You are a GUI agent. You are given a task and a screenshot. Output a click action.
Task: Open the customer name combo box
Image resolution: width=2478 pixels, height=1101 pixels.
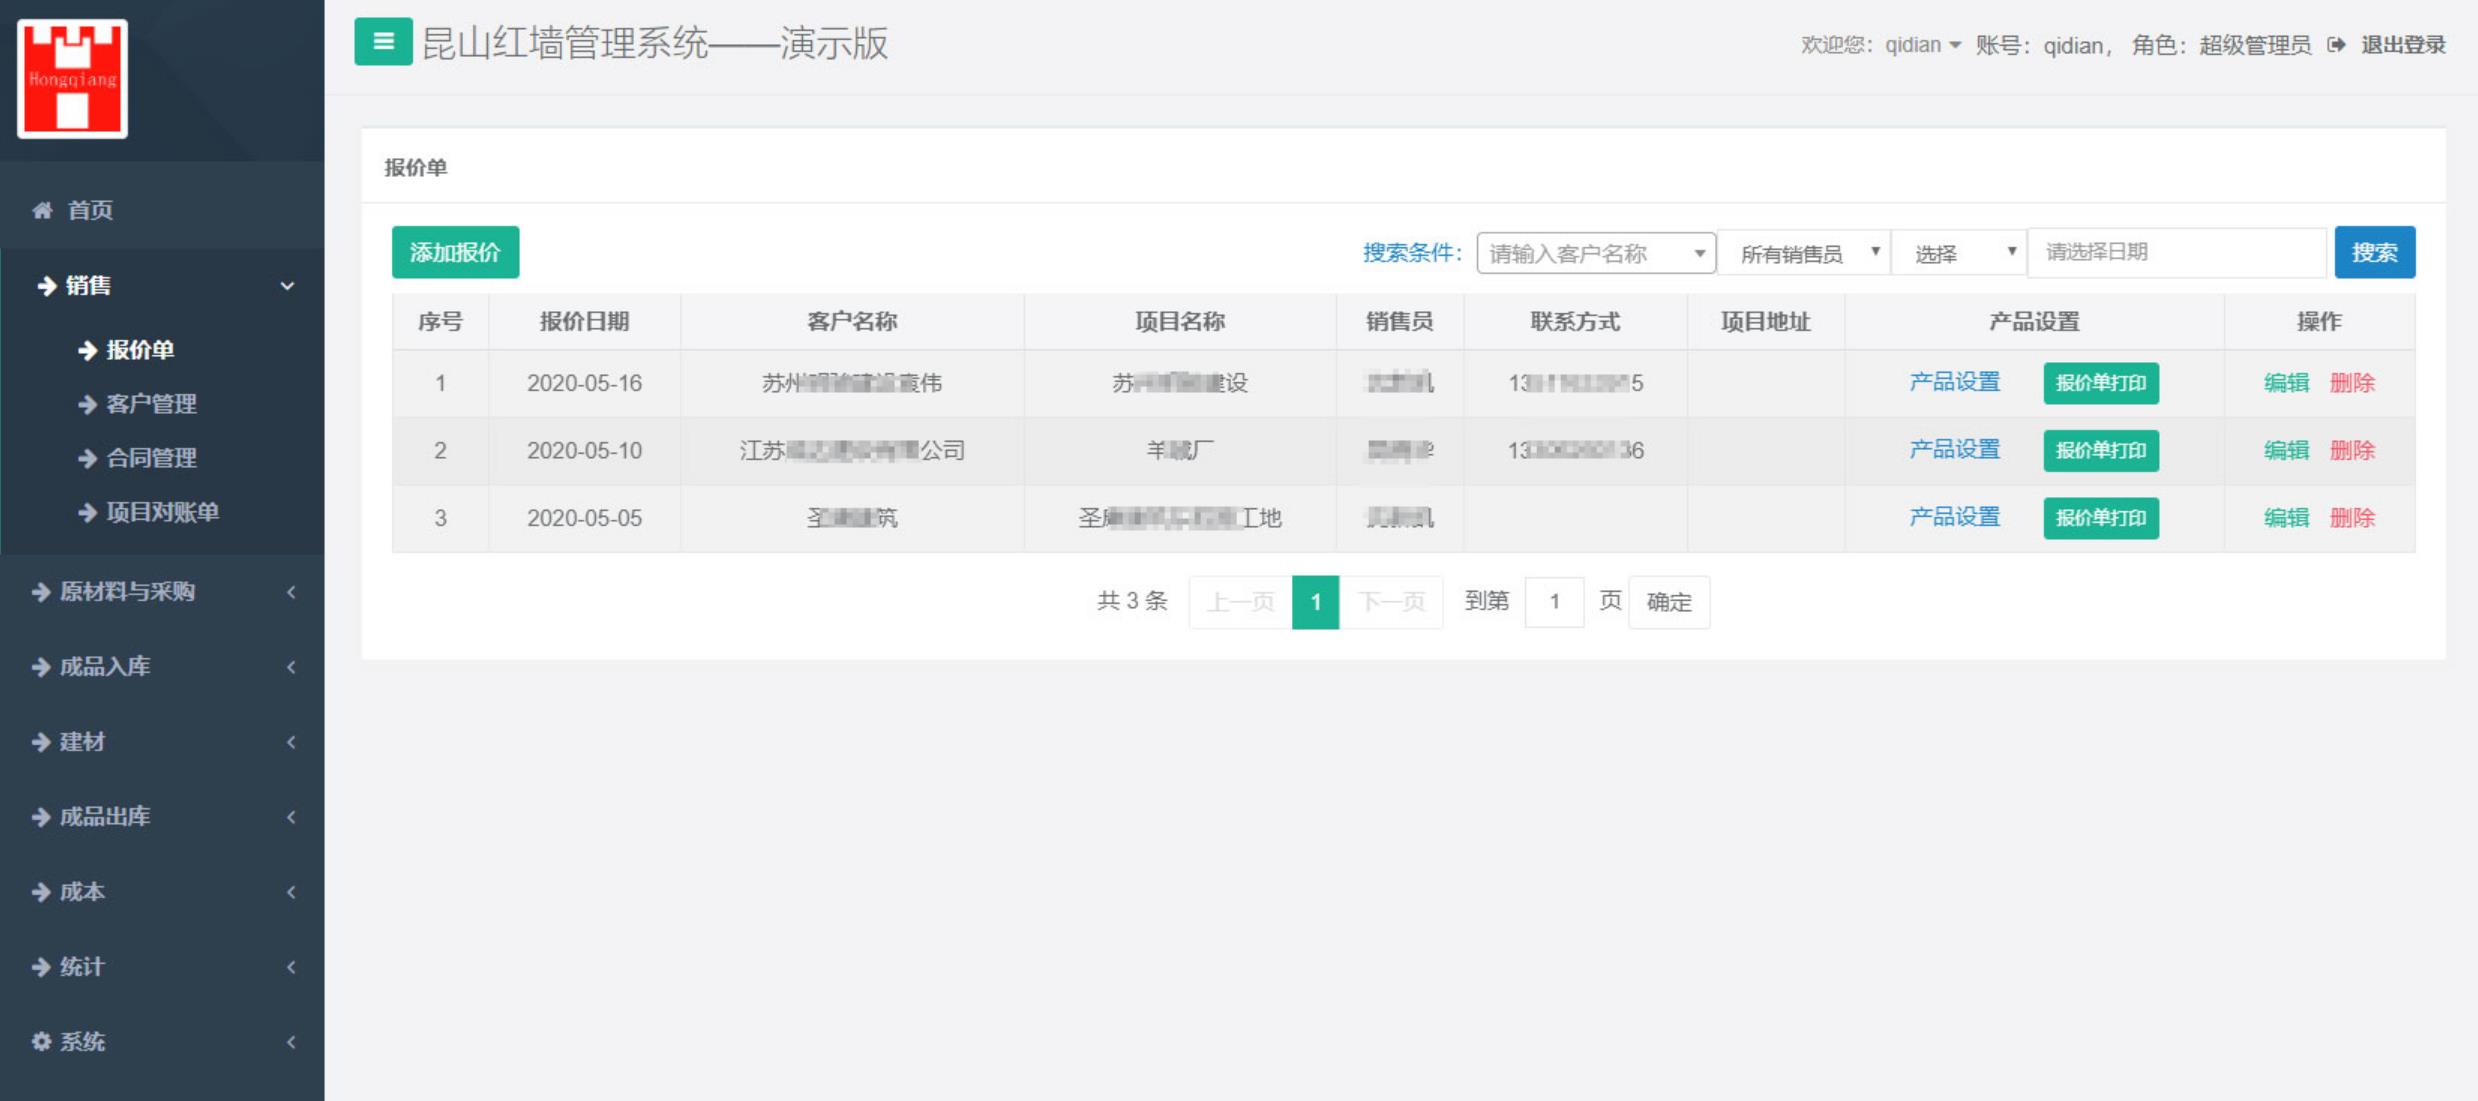pyautogui.click(x=1596, y=253)
